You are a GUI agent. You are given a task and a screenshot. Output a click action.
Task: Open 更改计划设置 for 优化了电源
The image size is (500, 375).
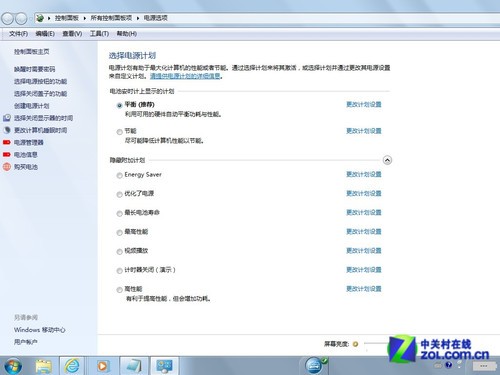point(364,193)
